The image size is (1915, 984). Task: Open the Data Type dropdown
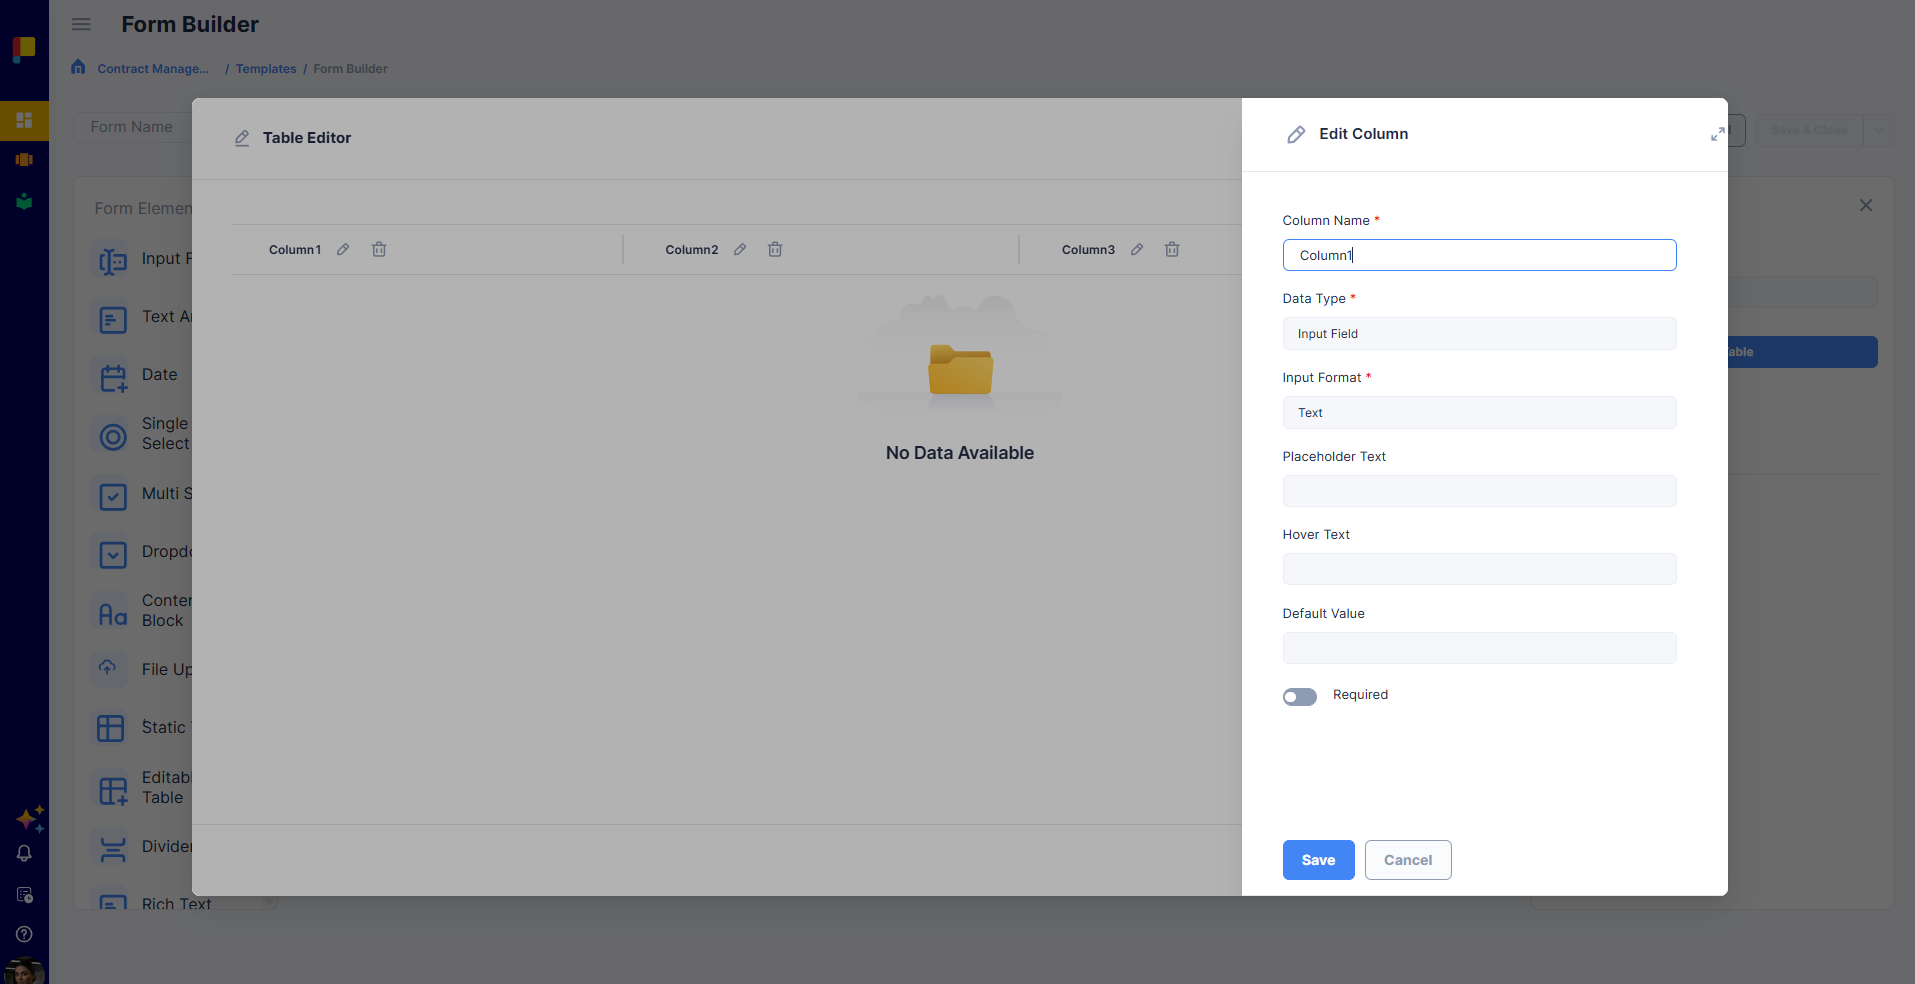[x=1479, y=334]
